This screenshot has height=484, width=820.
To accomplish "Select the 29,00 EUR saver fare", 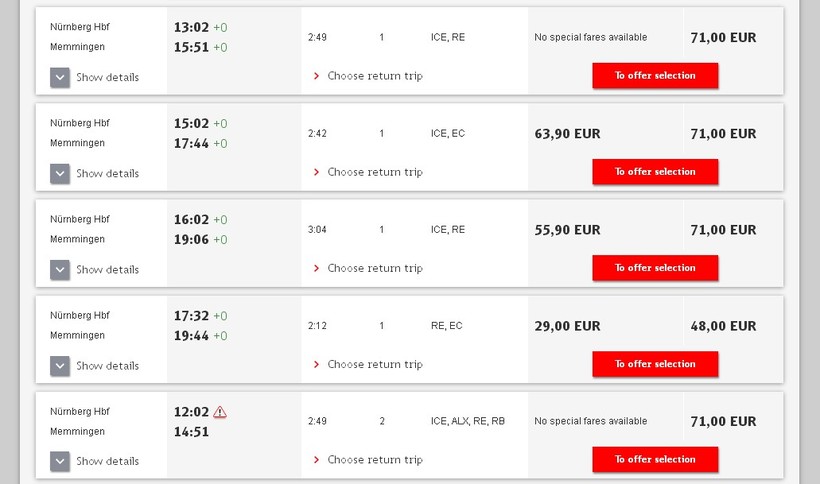I will (567, 326).
